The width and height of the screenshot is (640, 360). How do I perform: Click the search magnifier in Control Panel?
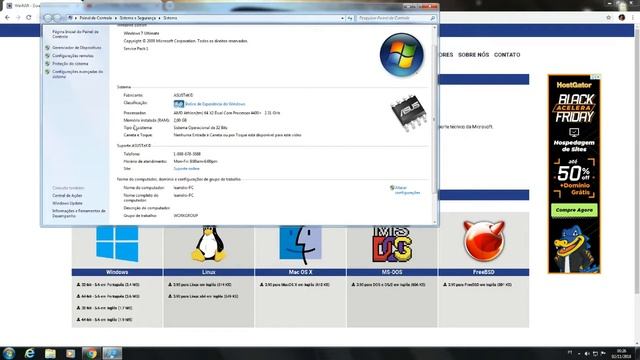433,18
